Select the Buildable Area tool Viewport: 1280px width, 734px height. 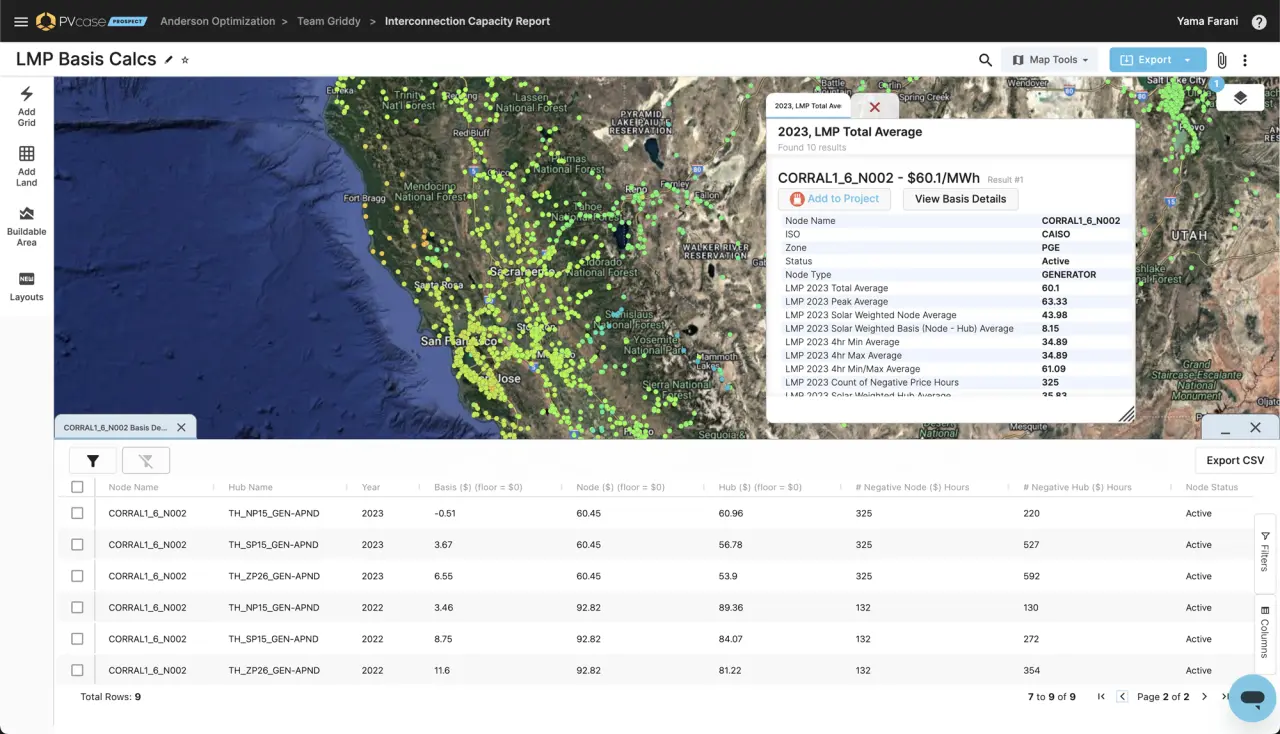pos(27,226)
